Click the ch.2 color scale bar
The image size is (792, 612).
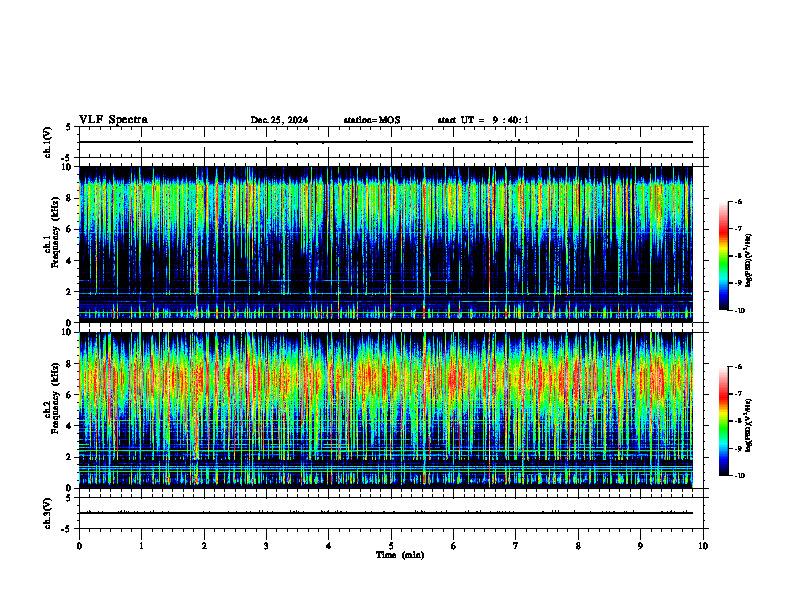pos(723,421)
